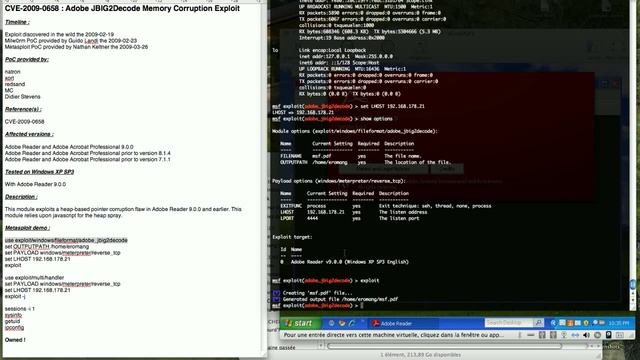Click the 'set OUTPUTPATH /home/eromang' line
The height and width of the screenshot is (360, 640).
tap(47, 247)
